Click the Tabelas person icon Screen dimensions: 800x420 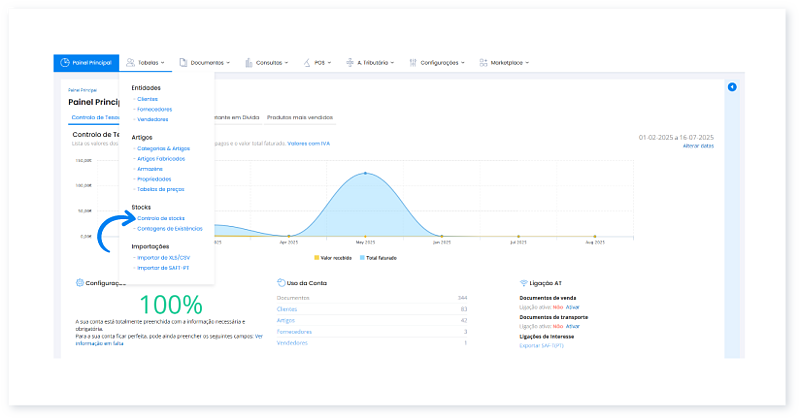[x=131, y=62]
